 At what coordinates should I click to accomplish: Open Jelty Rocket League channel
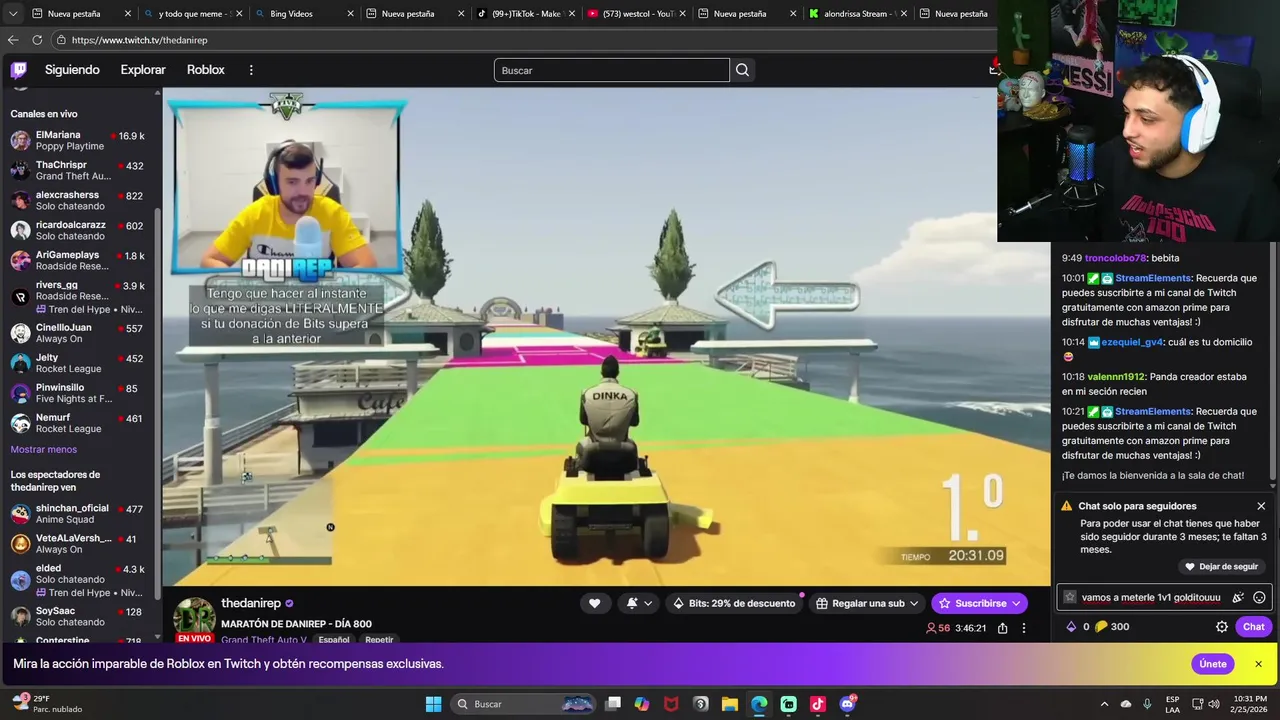(78, 363)
